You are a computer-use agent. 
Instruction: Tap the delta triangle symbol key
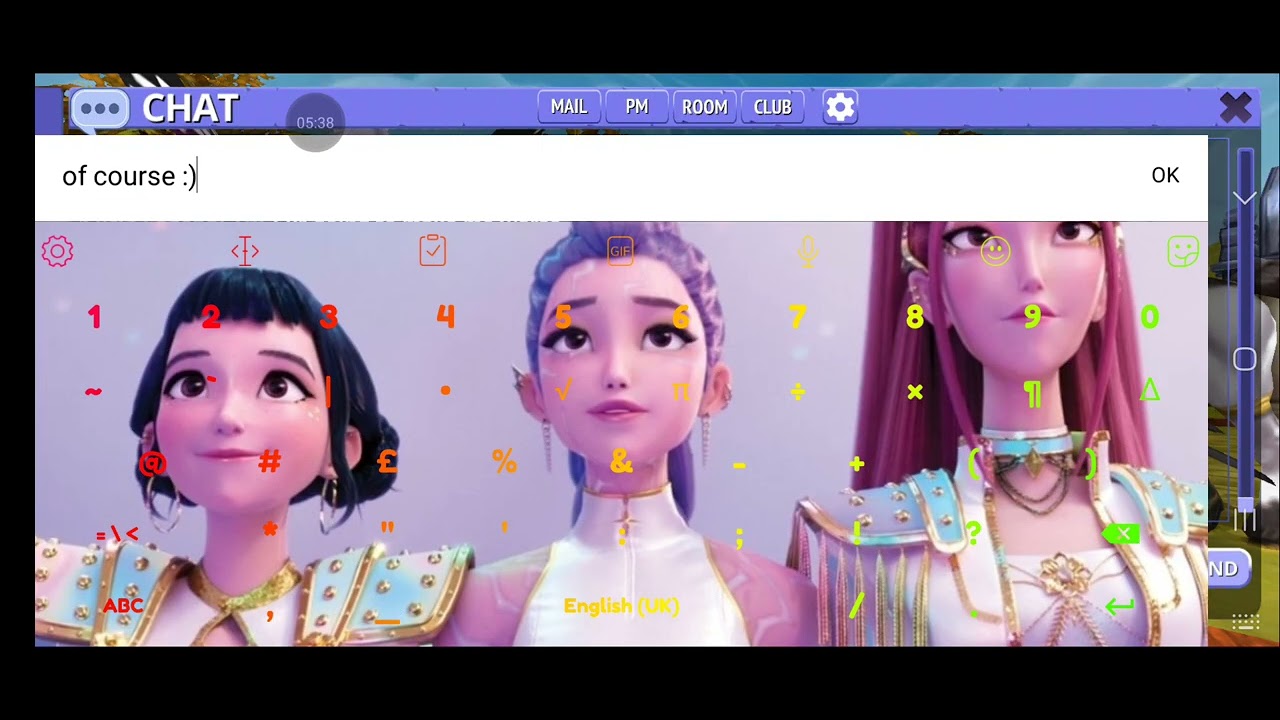pos(1149,391)
